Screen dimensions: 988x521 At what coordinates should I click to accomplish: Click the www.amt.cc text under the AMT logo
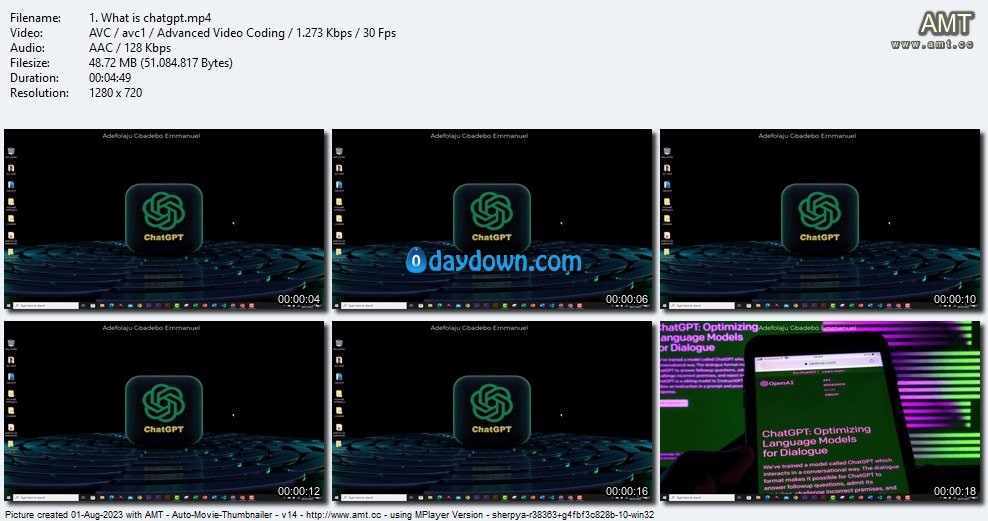point(933,44)
